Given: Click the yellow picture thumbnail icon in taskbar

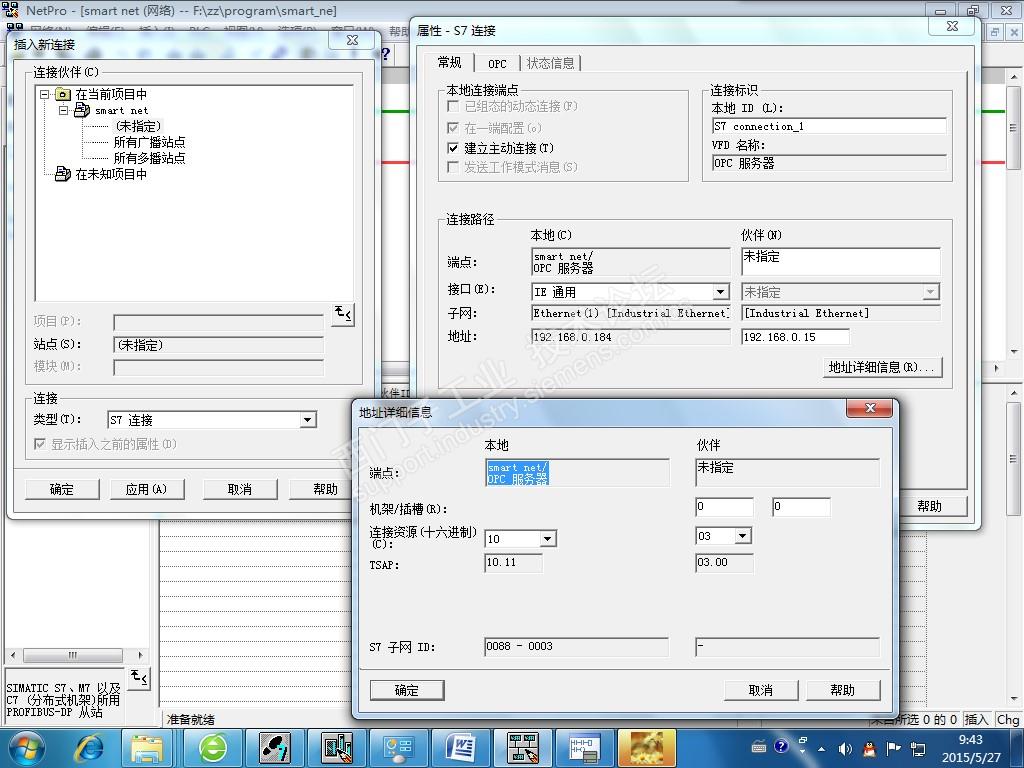Looking at the screenshot, I should click(x=647, y=748).
